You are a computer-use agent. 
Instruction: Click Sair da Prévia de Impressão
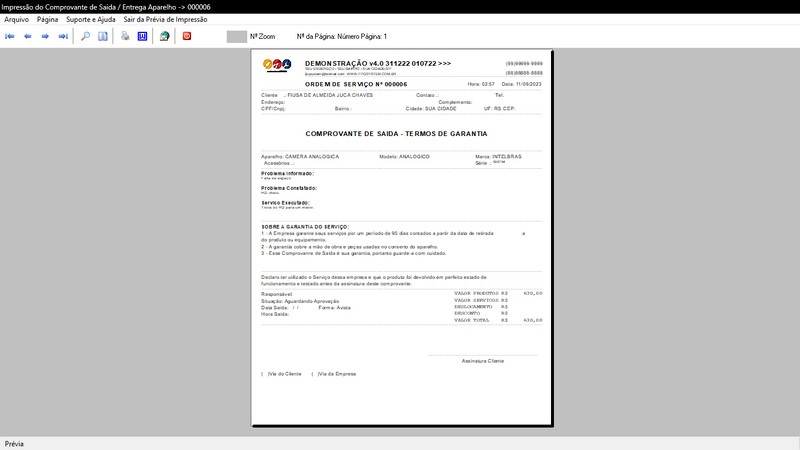(x=165, y=19)
